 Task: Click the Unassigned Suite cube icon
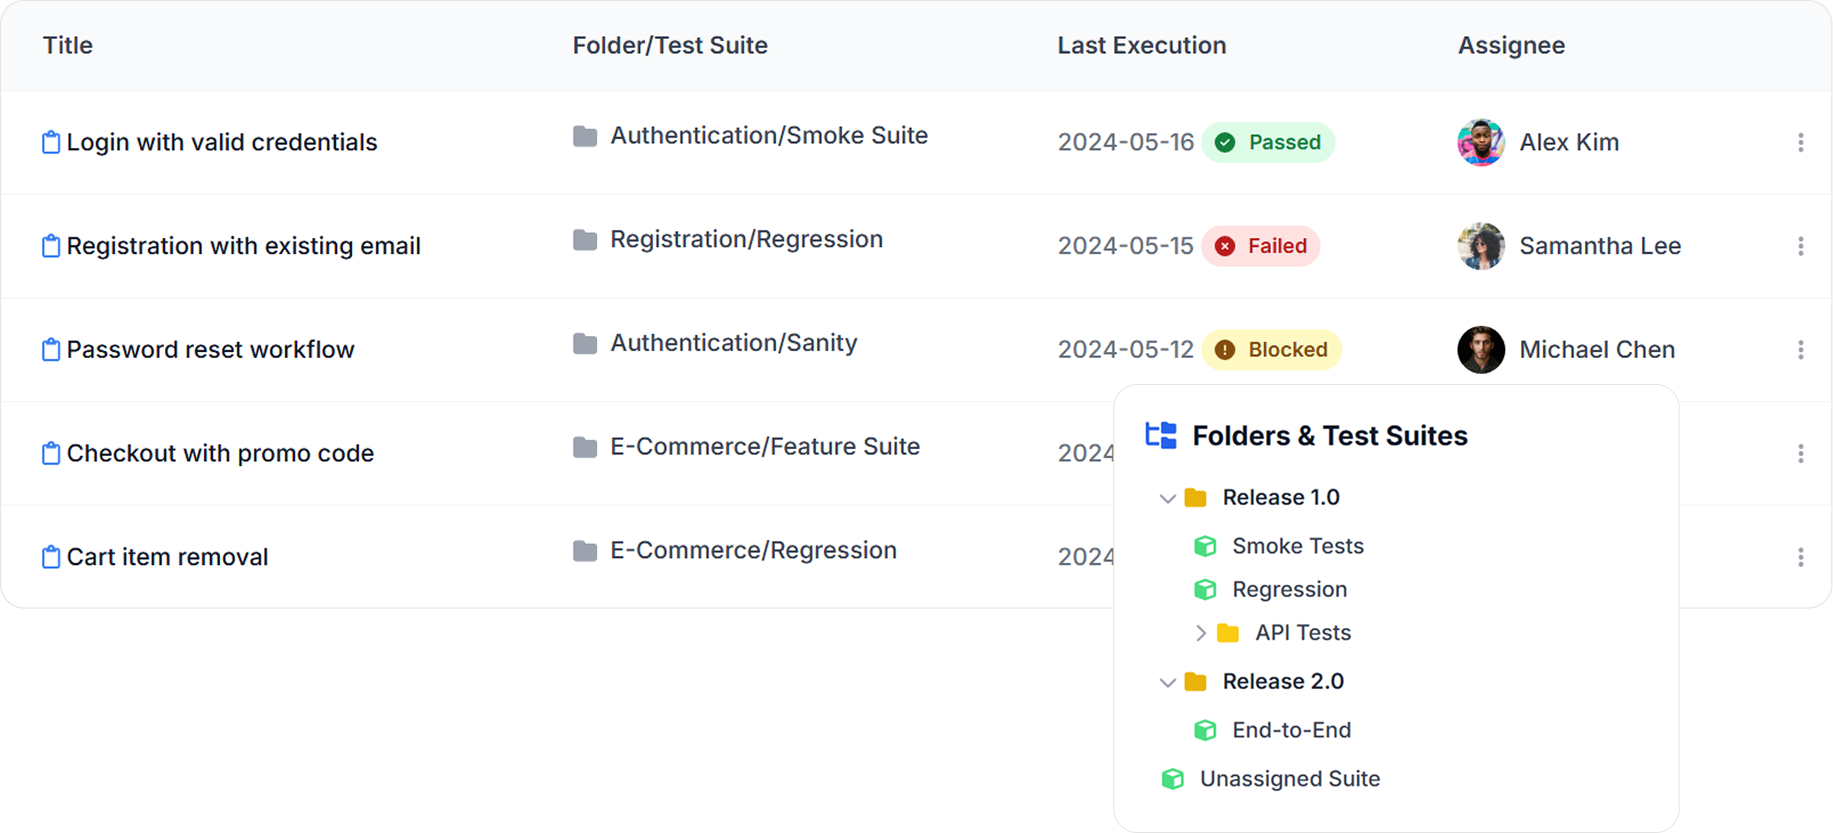1172,778
